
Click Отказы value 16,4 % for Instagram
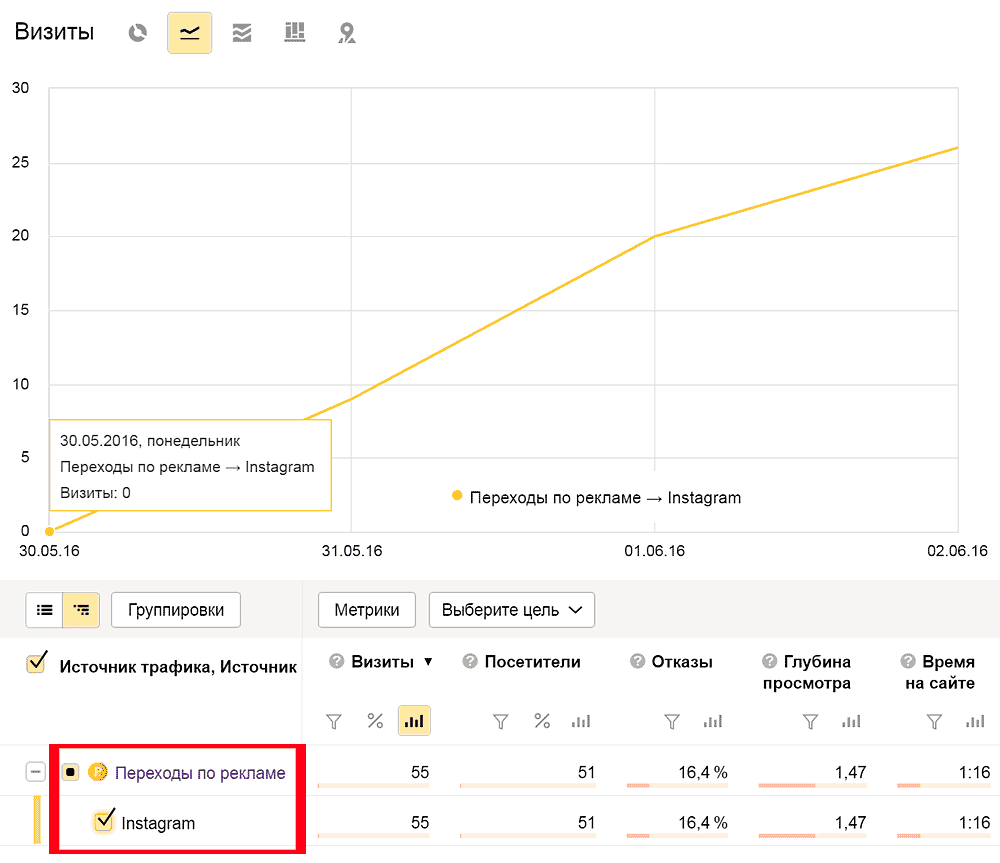click(703, 823)
